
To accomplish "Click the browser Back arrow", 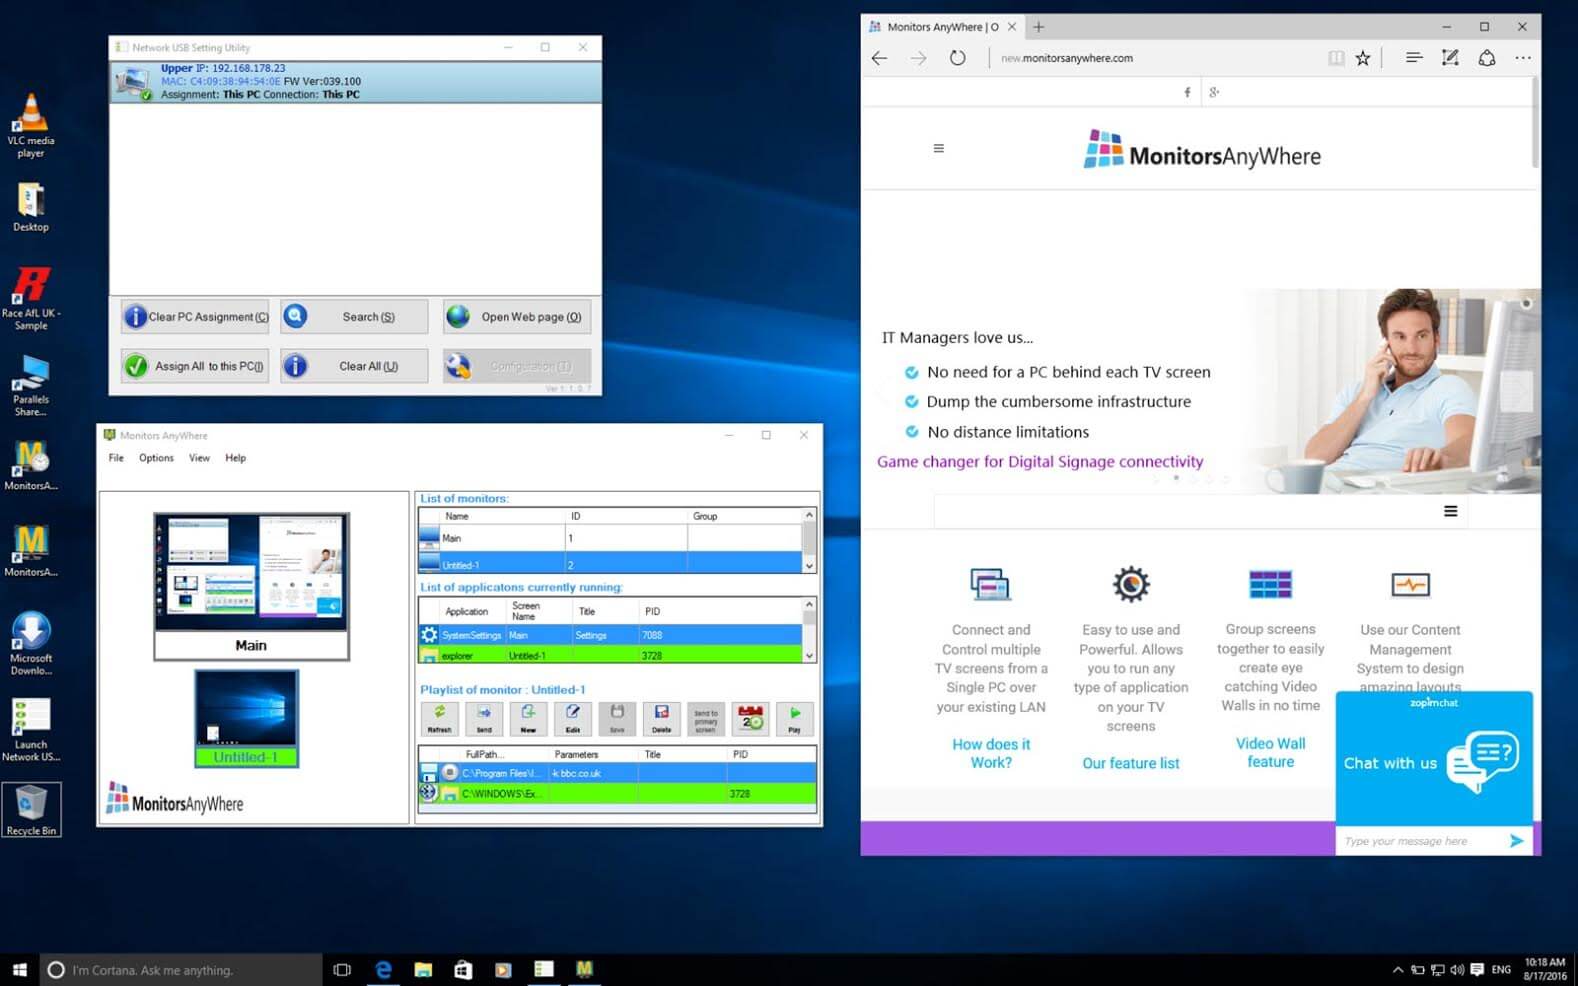I will 879,58.
